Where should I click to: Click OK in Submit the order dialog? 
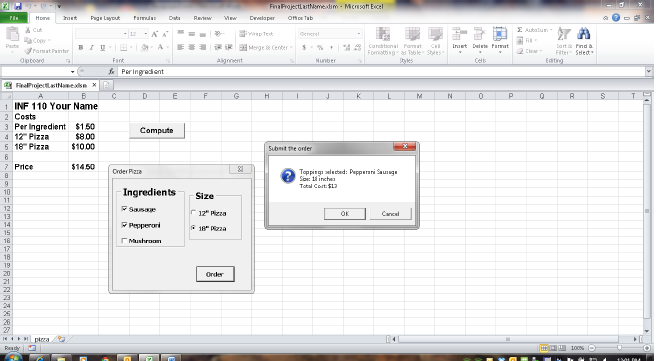pyautogui.click(x=344, y=213)
